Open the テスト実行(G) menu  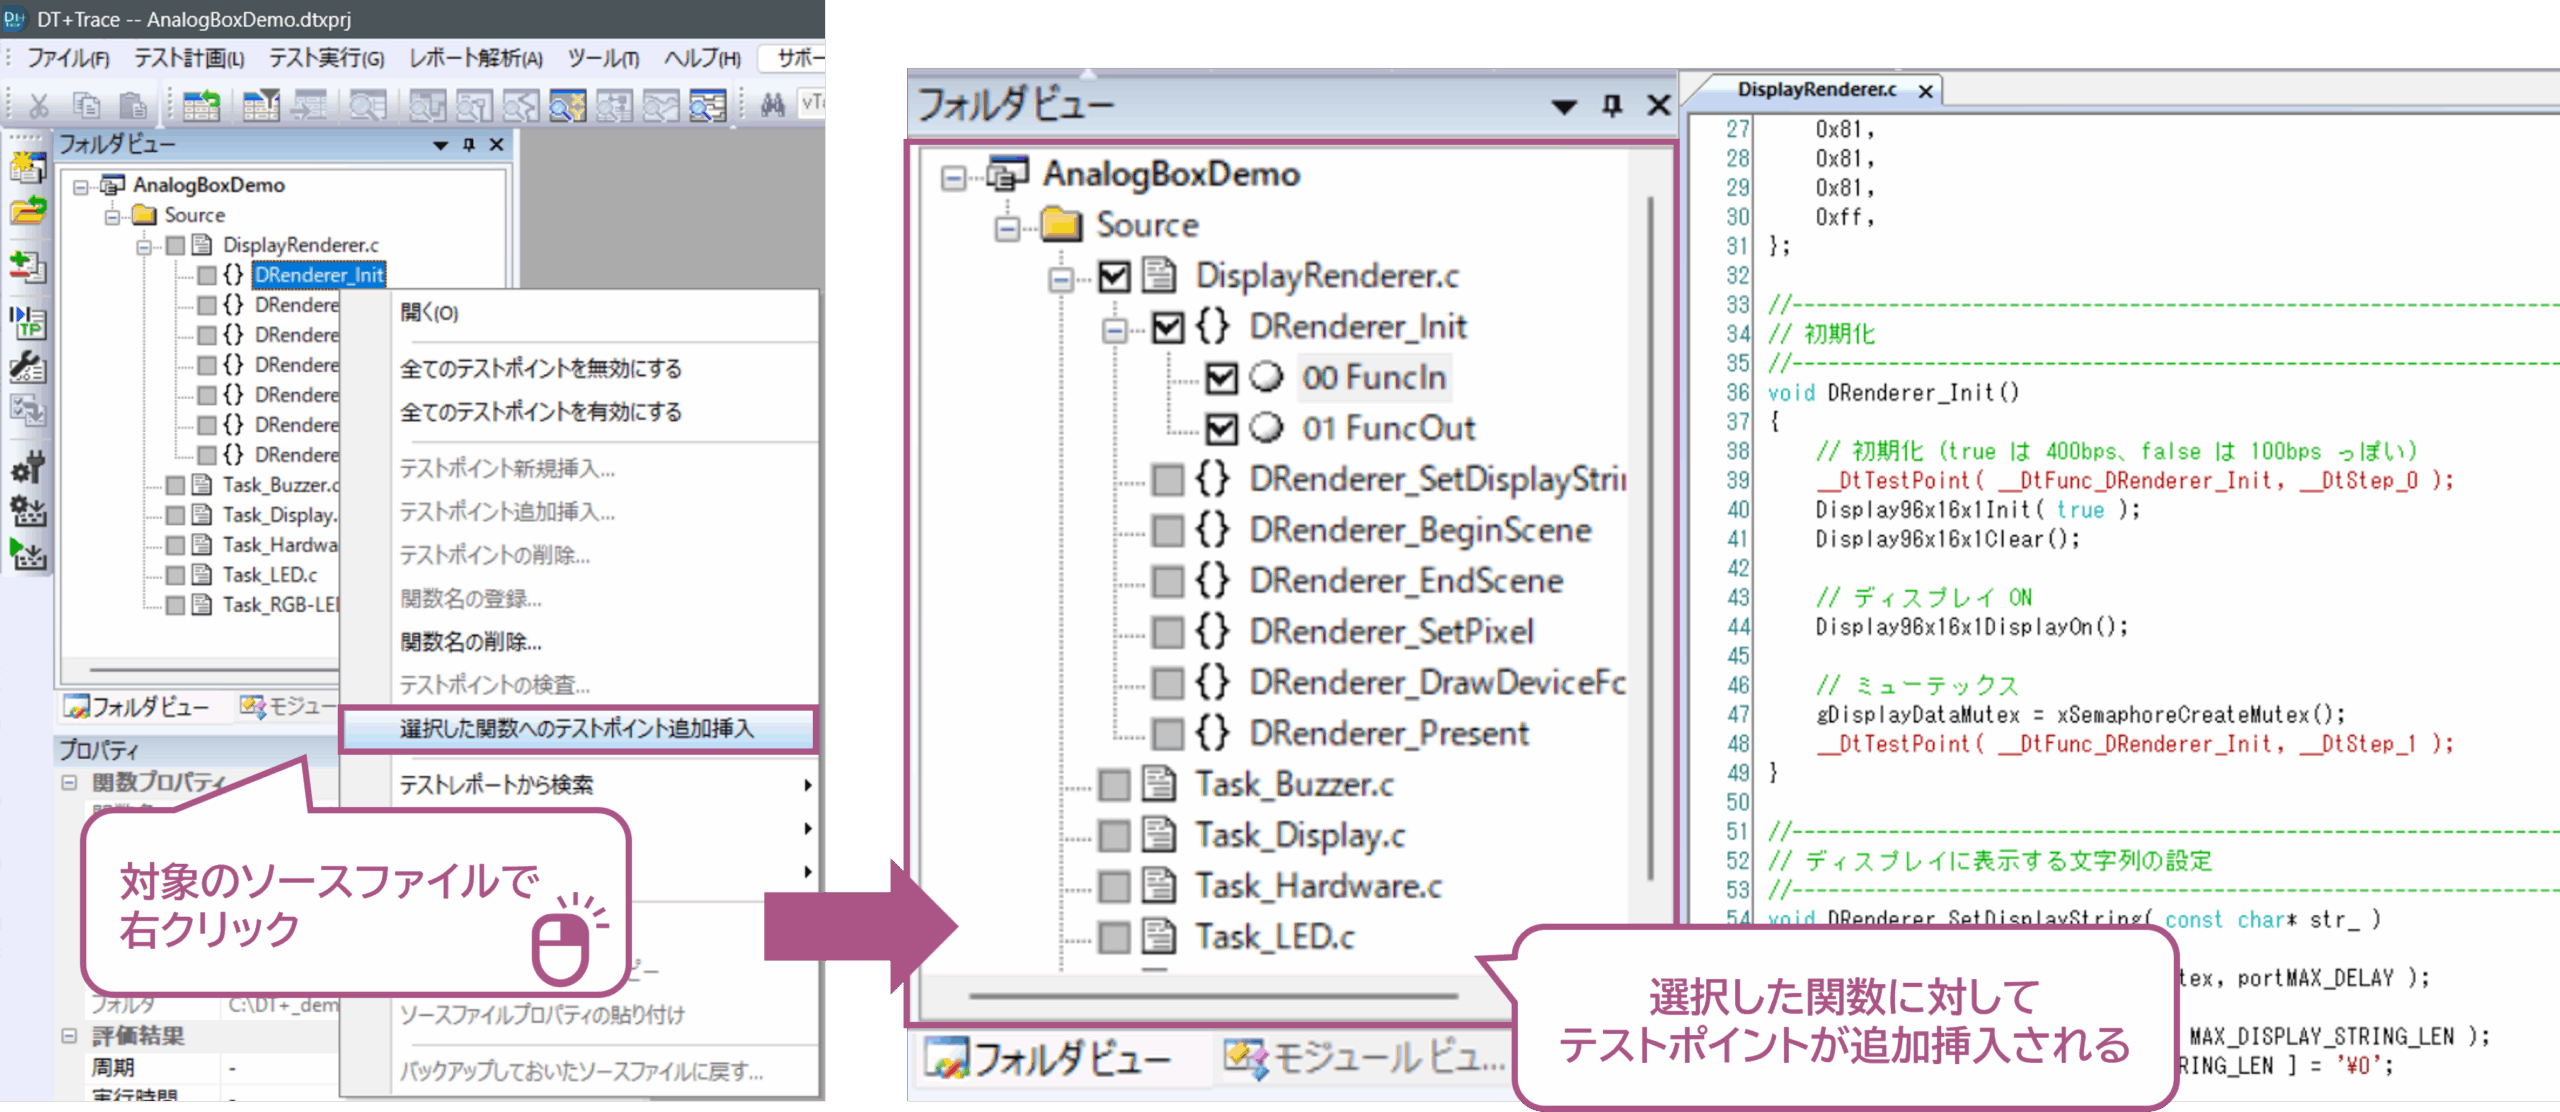[326, 58]
